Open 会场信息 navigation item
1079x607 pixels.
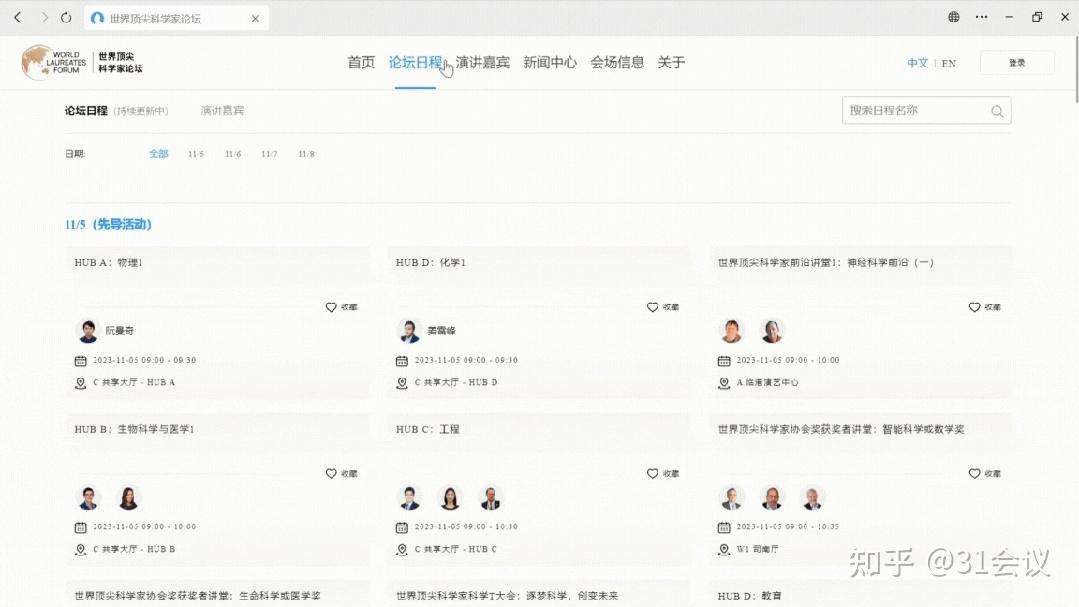coord(617,63)
